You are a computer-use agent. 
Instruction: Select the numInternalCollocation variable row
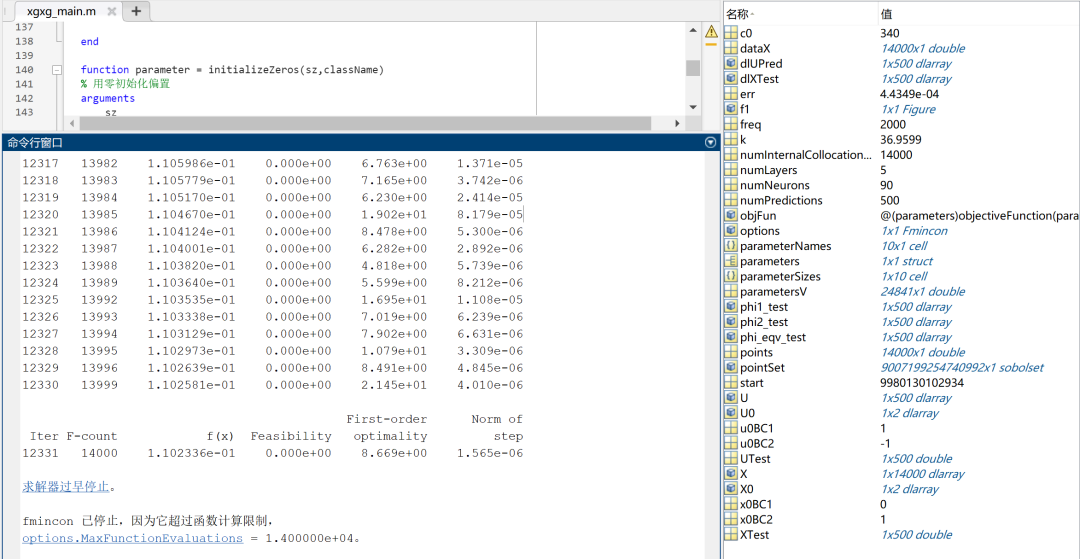point(901,155)
